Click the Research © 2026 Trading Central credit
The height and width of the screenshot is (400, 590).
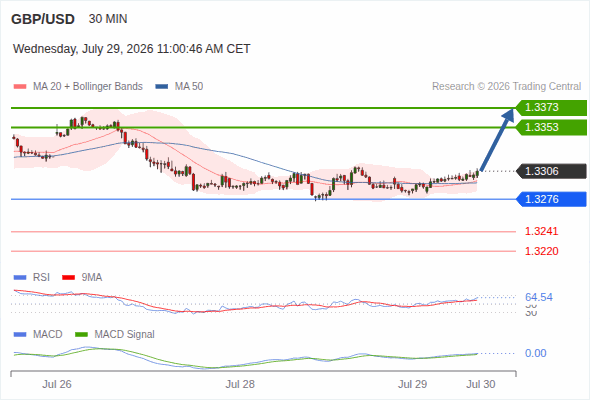506,87
